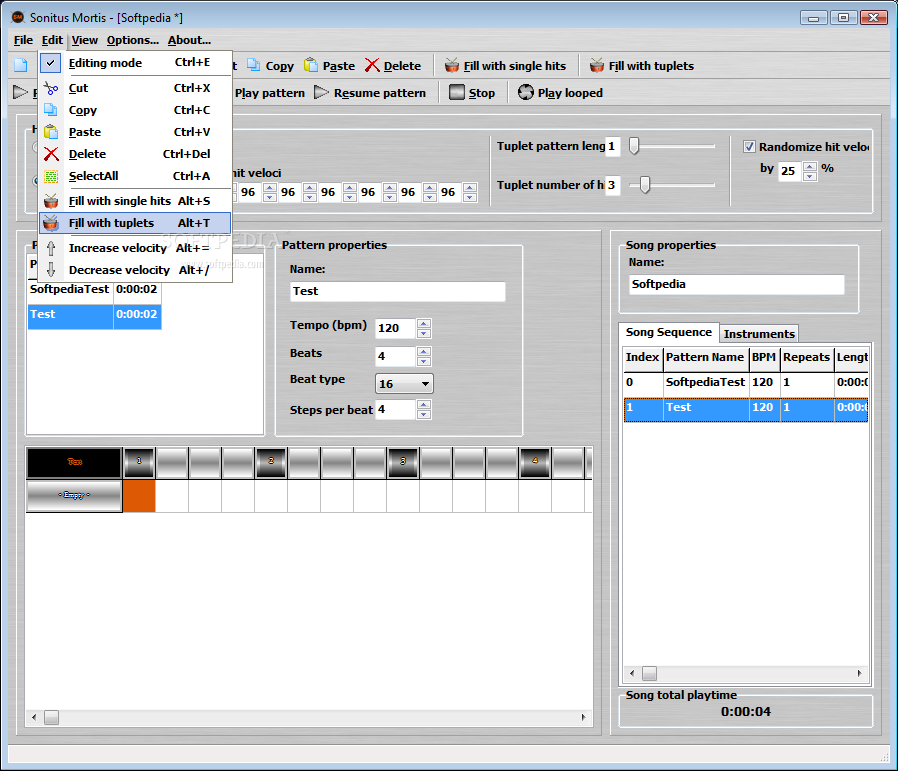898x771 pixels.
Task: Click the Pattern Name column header
Action: [706, 357]
